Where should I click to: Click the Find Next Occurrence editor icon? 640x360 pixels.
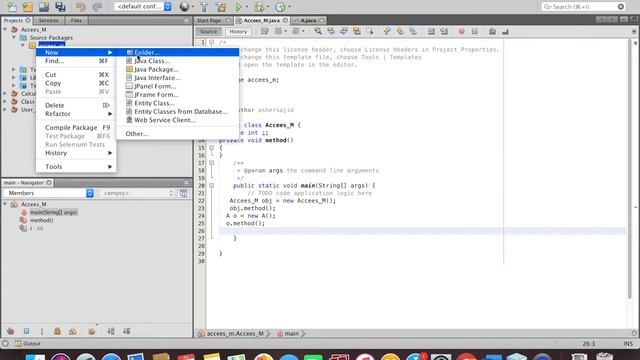point(344,31)
